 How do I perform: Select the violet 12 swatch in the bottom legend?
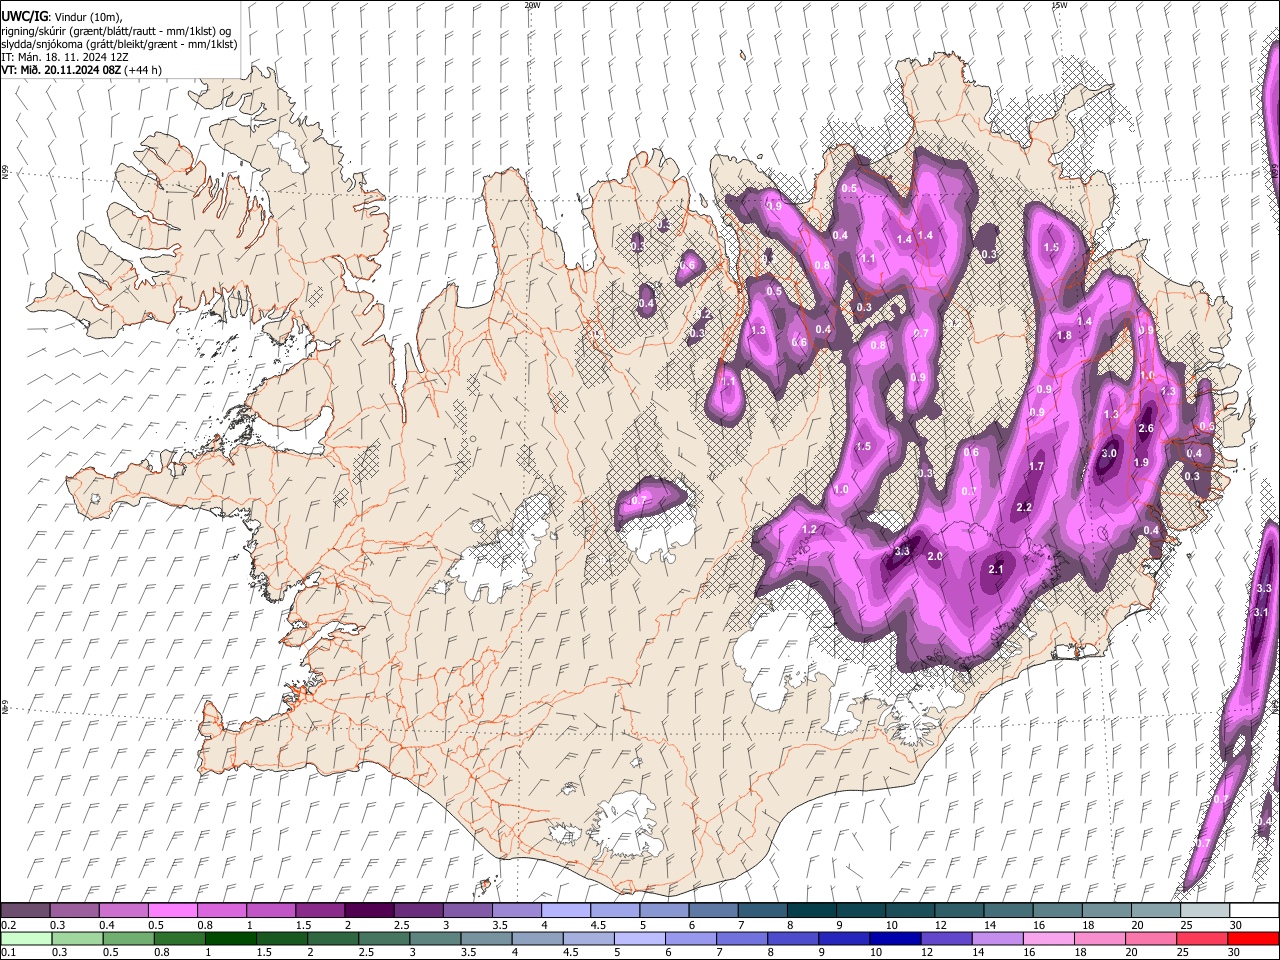click(x=947, y=938)
